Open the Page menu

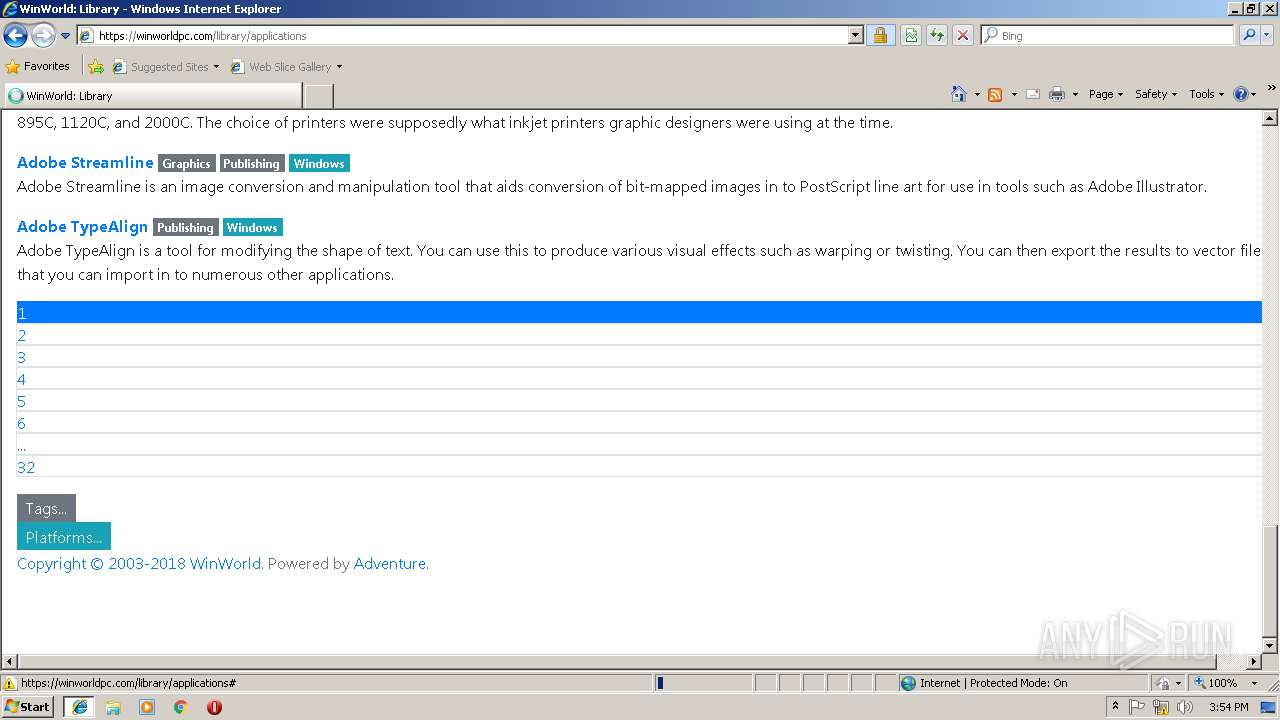tap(1105, 94)
